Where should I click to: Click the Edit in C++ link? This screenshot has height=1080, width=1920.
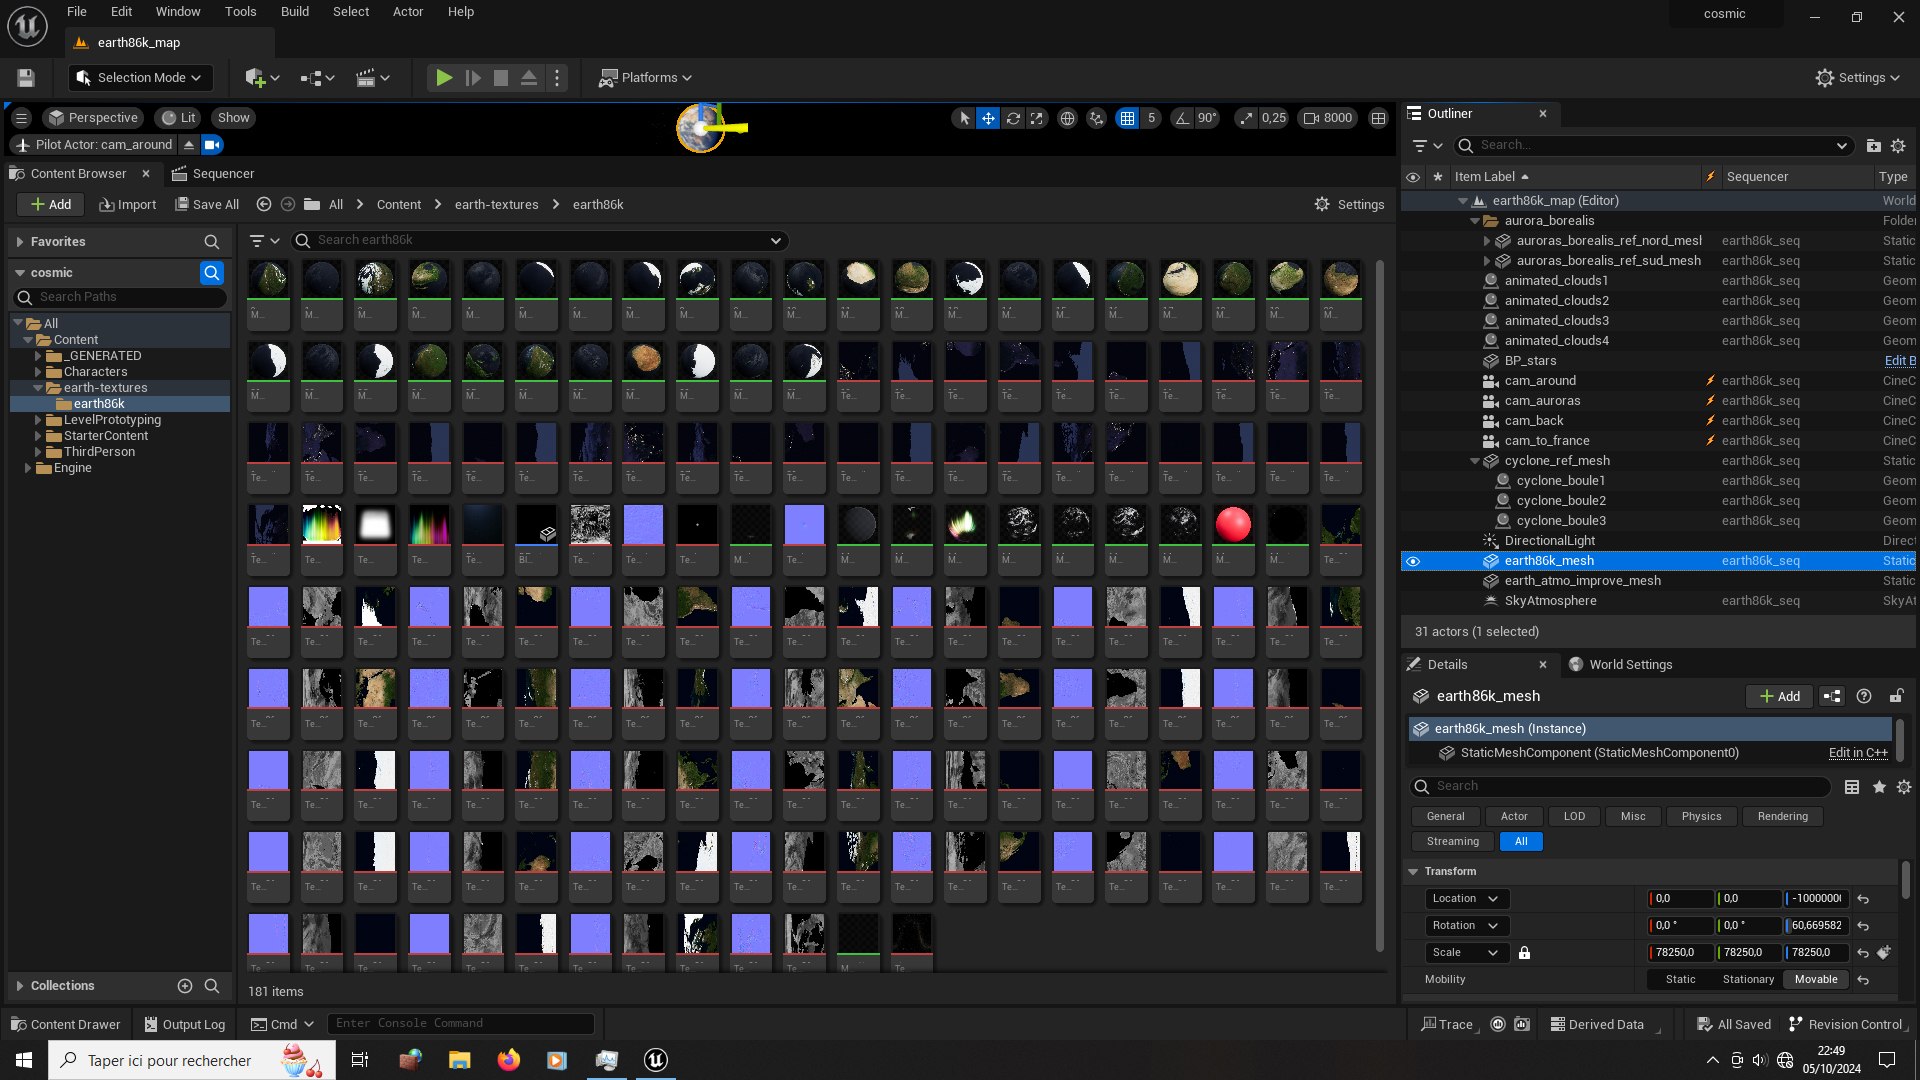click(x=1857, y=753)
